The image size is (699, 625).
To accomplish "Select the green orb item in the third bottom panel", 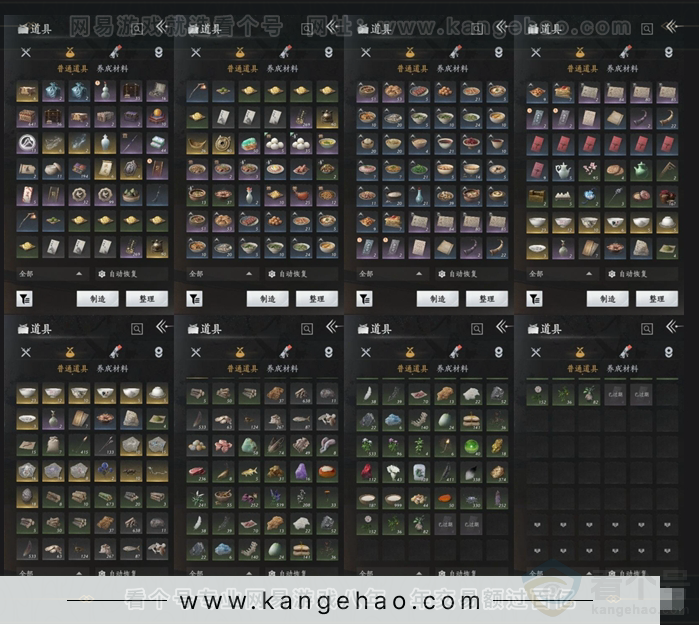I will coord(471,446).
